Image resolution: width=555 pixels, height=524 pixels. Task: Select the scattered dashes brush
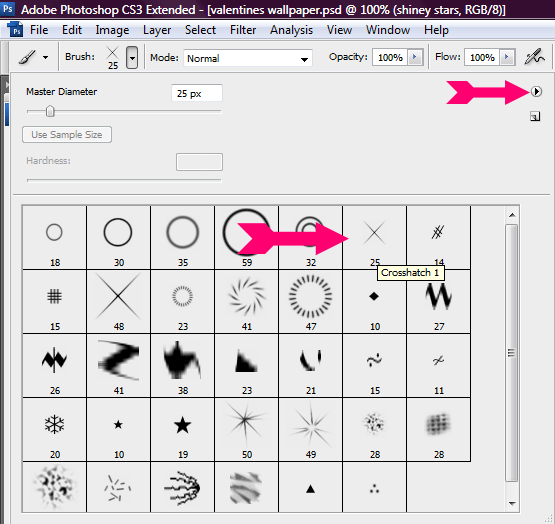pyautogui.click(x=119, y=487)
